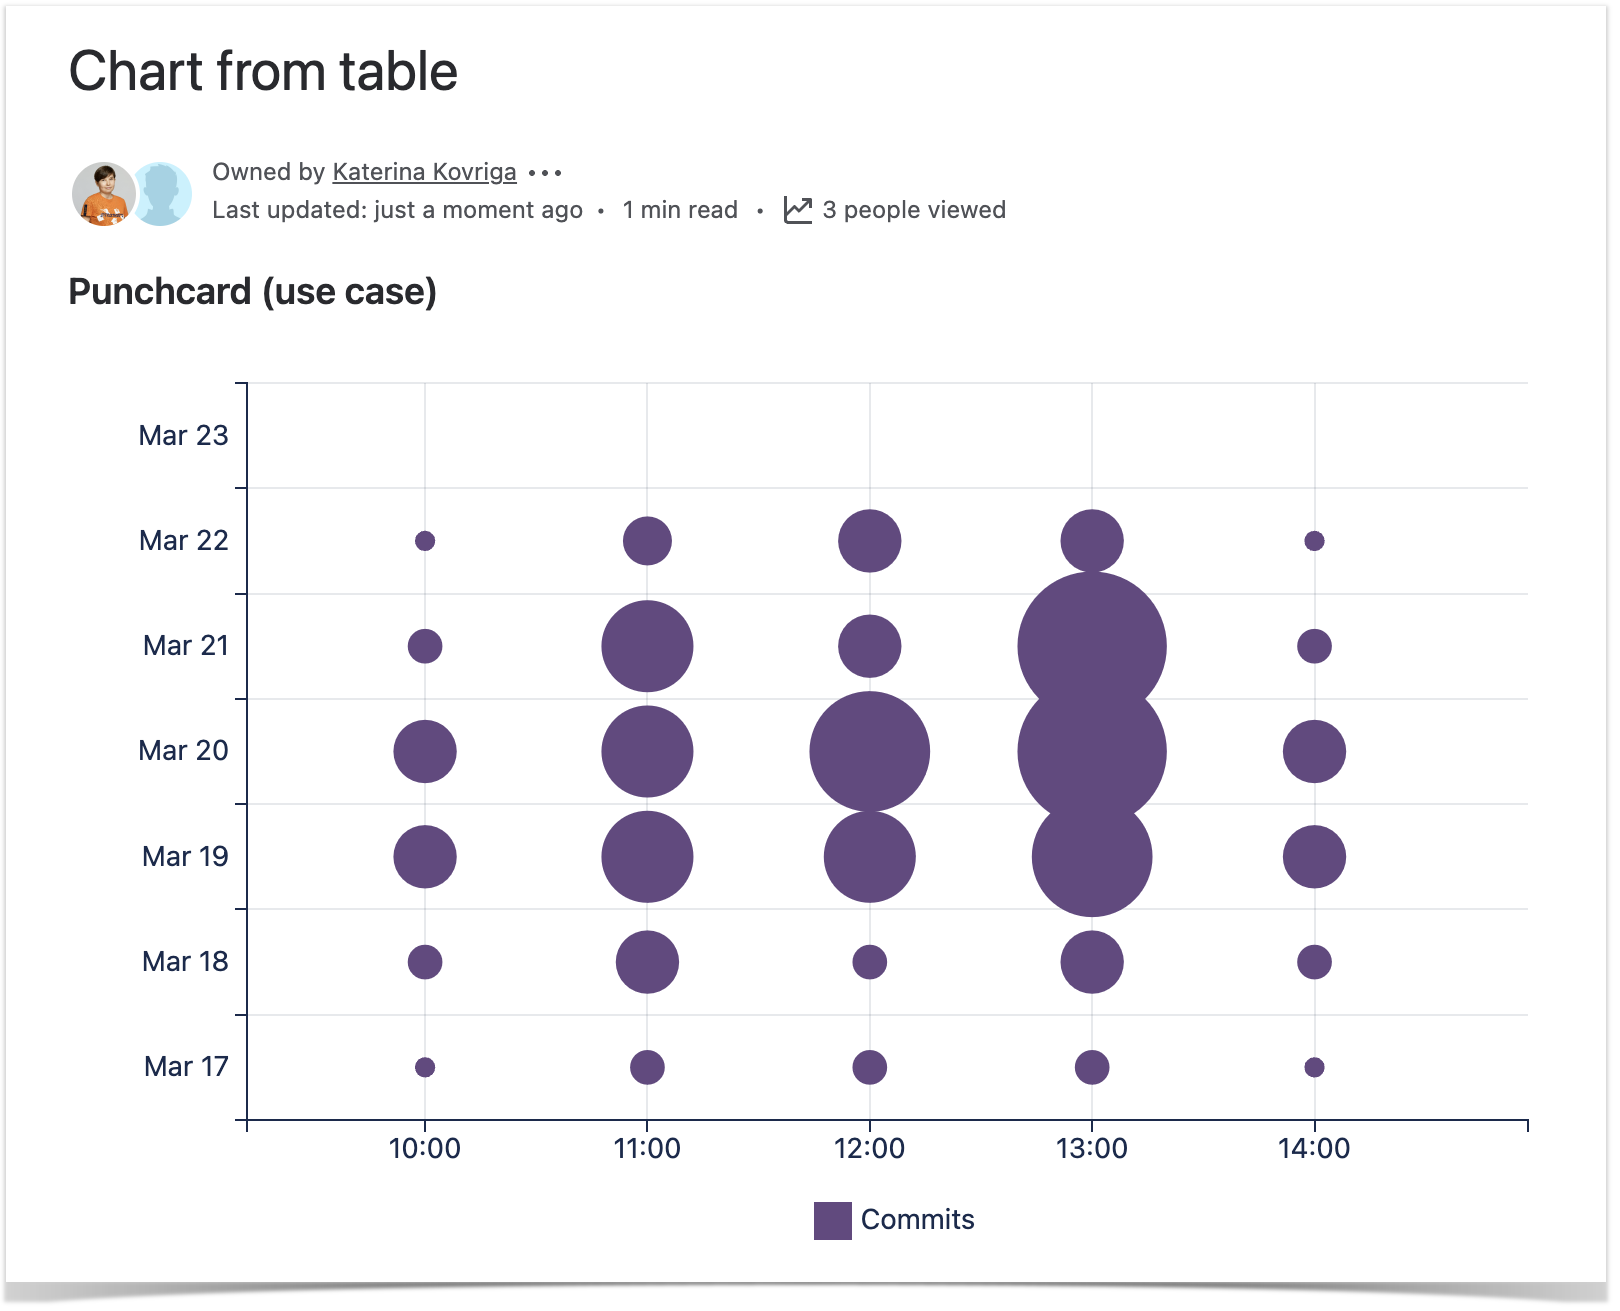1620x1311 pixels.
Task: Click the Commits legend label
Action: tap(917, 1220)
